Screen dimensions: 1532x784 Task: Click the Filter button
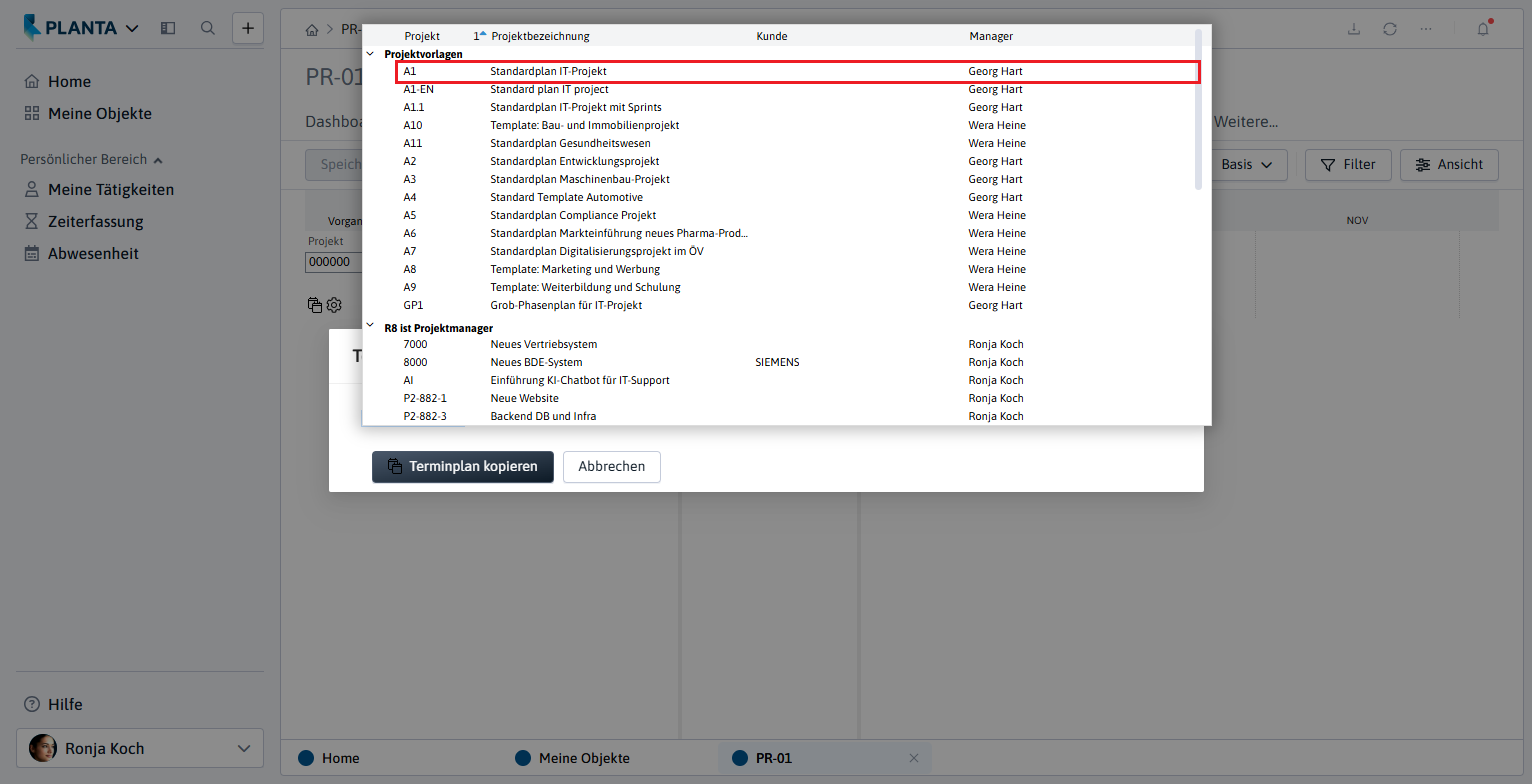point(1348,165)
